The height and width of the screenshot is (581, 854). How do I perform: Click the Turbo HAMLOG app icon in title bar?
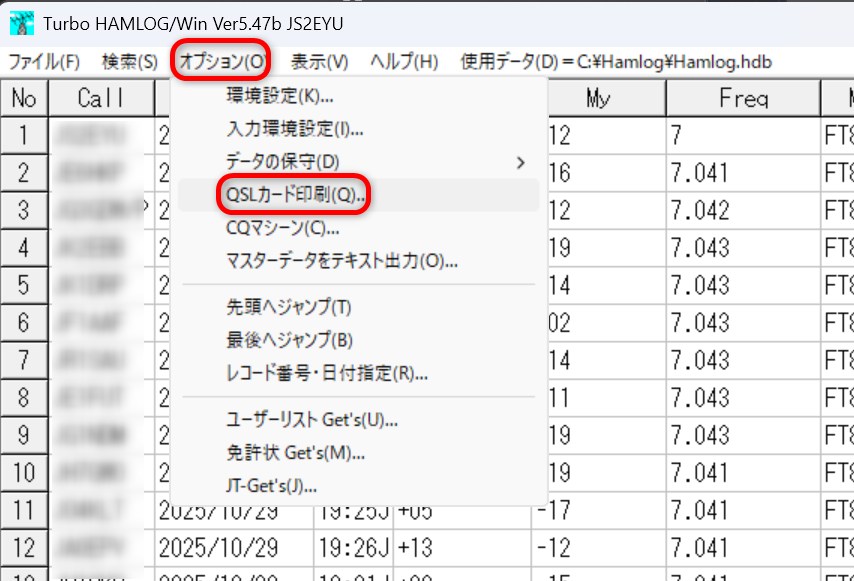(15, 21)
